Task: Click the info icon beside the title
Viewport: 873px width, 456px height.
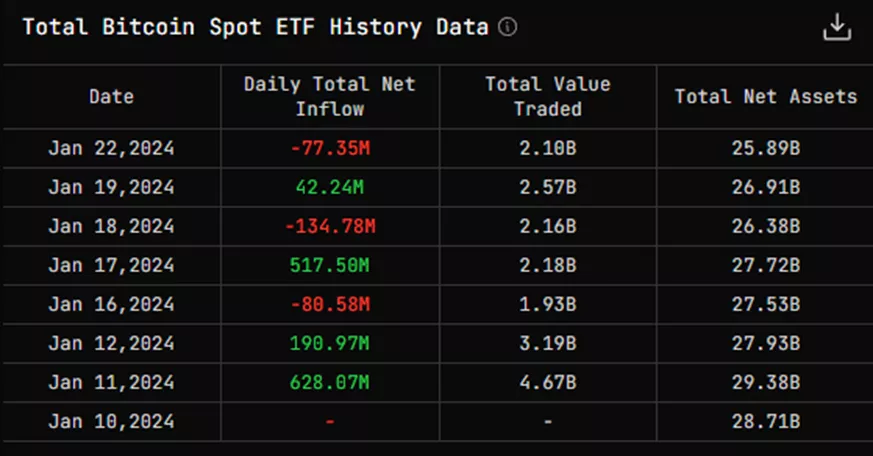Action: coord(508,27)
